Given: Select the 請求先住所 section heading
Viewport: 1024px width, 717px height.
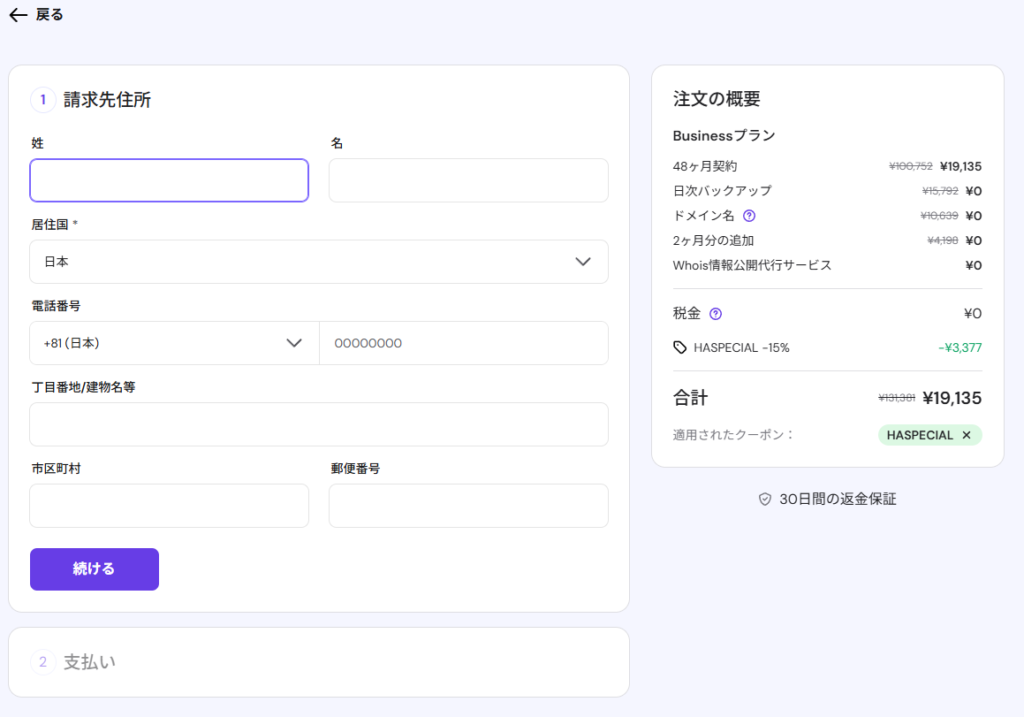Looking at the screenshot, I should coord(108,100).
